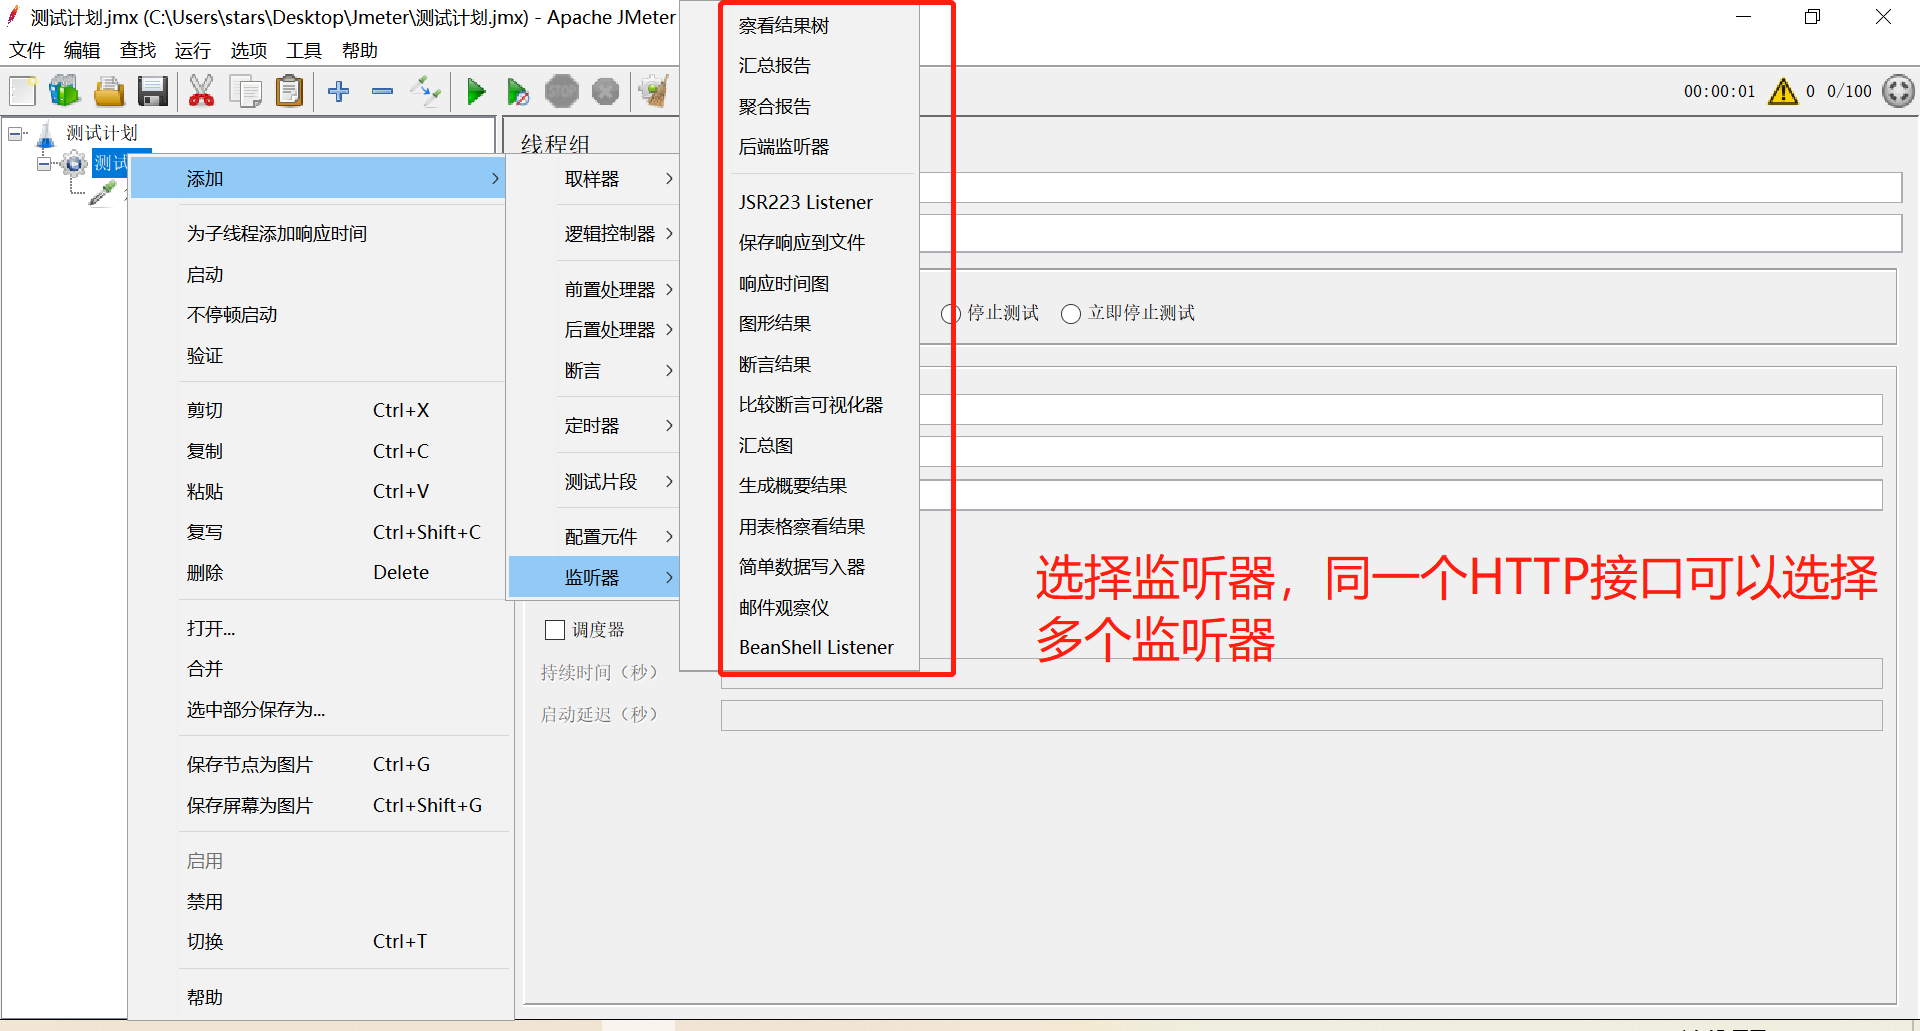The width and height of the screenshot is (1920, 1031).
Task: Add a BeanShell Listener
Action: point(815,647)
